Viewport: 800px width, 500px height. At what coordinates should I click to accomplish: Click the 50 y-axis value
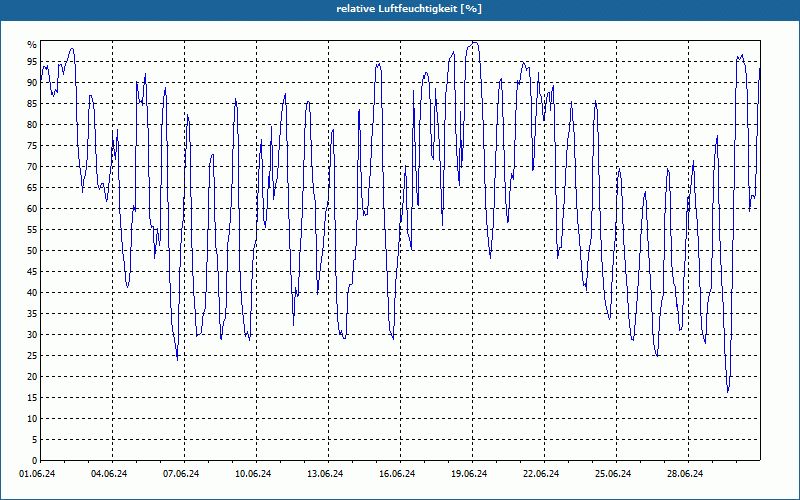[x=32, y=251]
